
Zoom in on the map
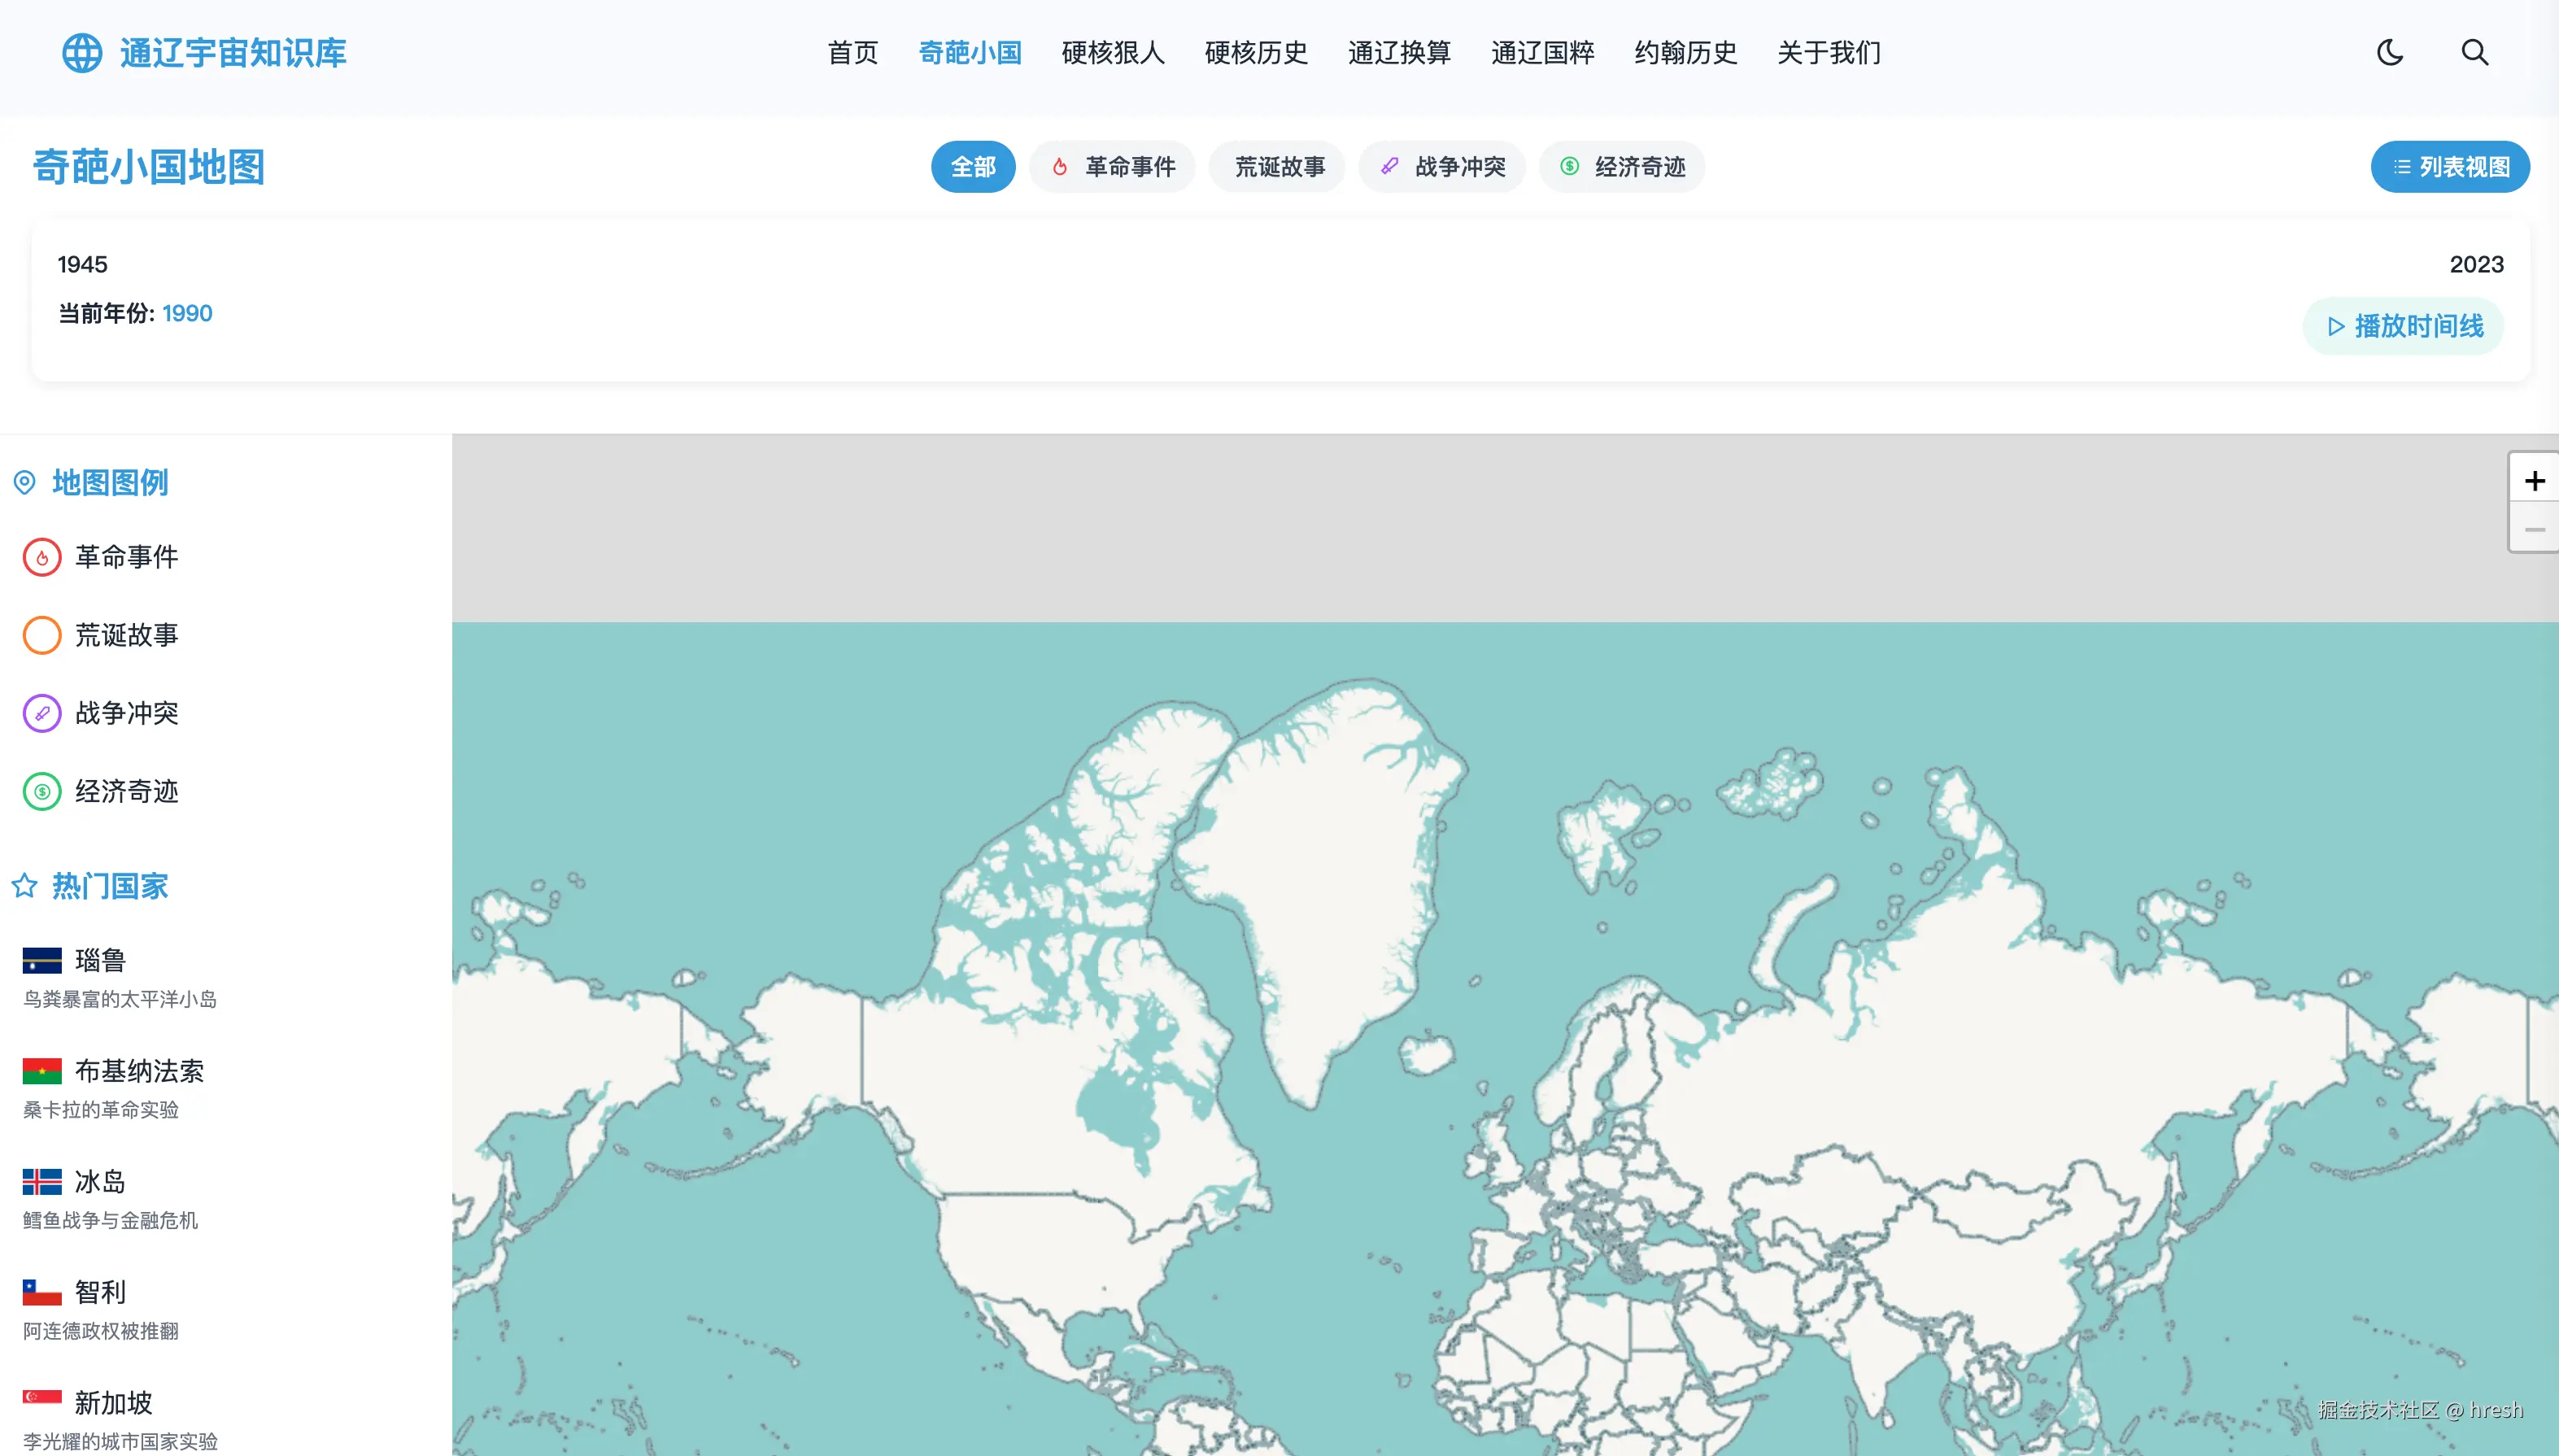pyautogui.click(x=2533, y=481)
